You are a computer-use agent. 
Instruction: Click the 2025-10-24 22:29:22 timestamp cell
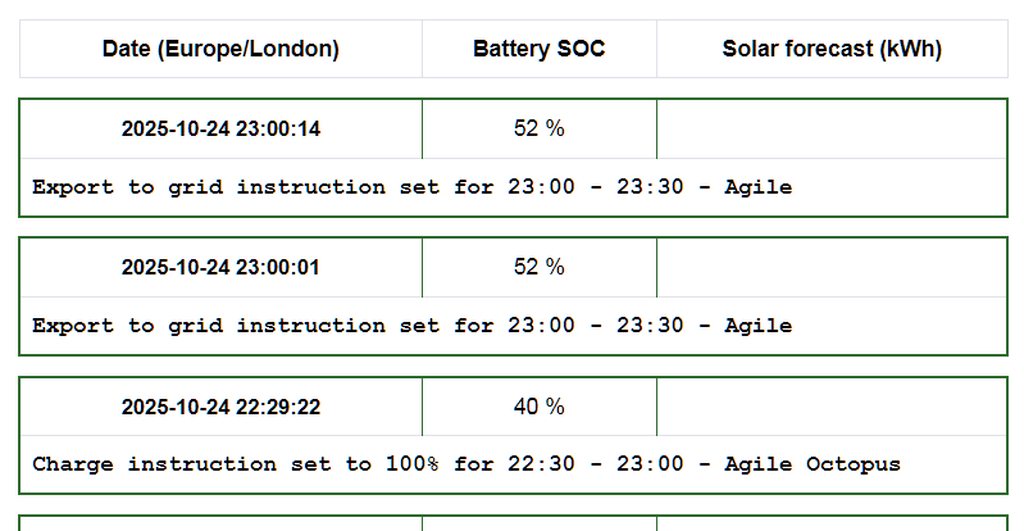[x=221, y=407]
